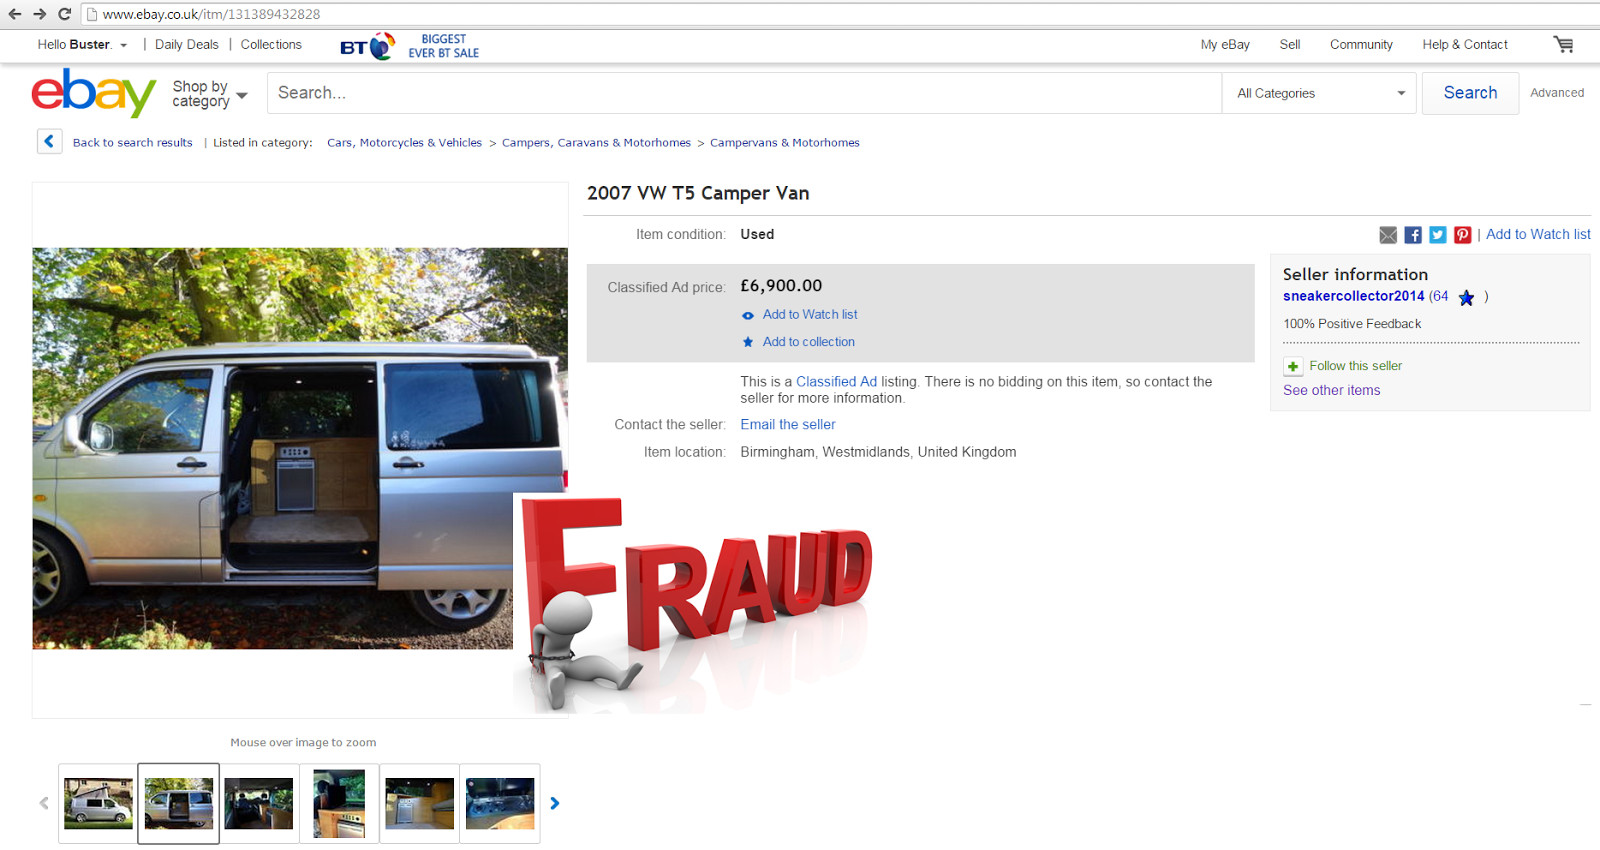
Task: Click the browser reload button
Action: point(65,14)
